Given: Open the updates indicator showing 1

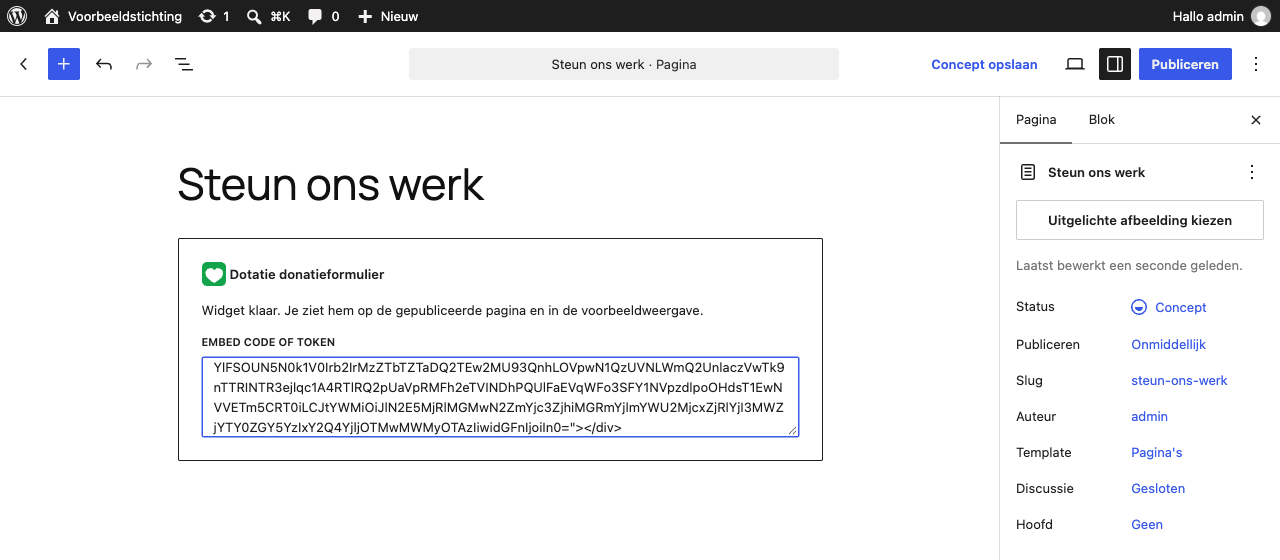Looking at the screenshot, I should [214, 16].
